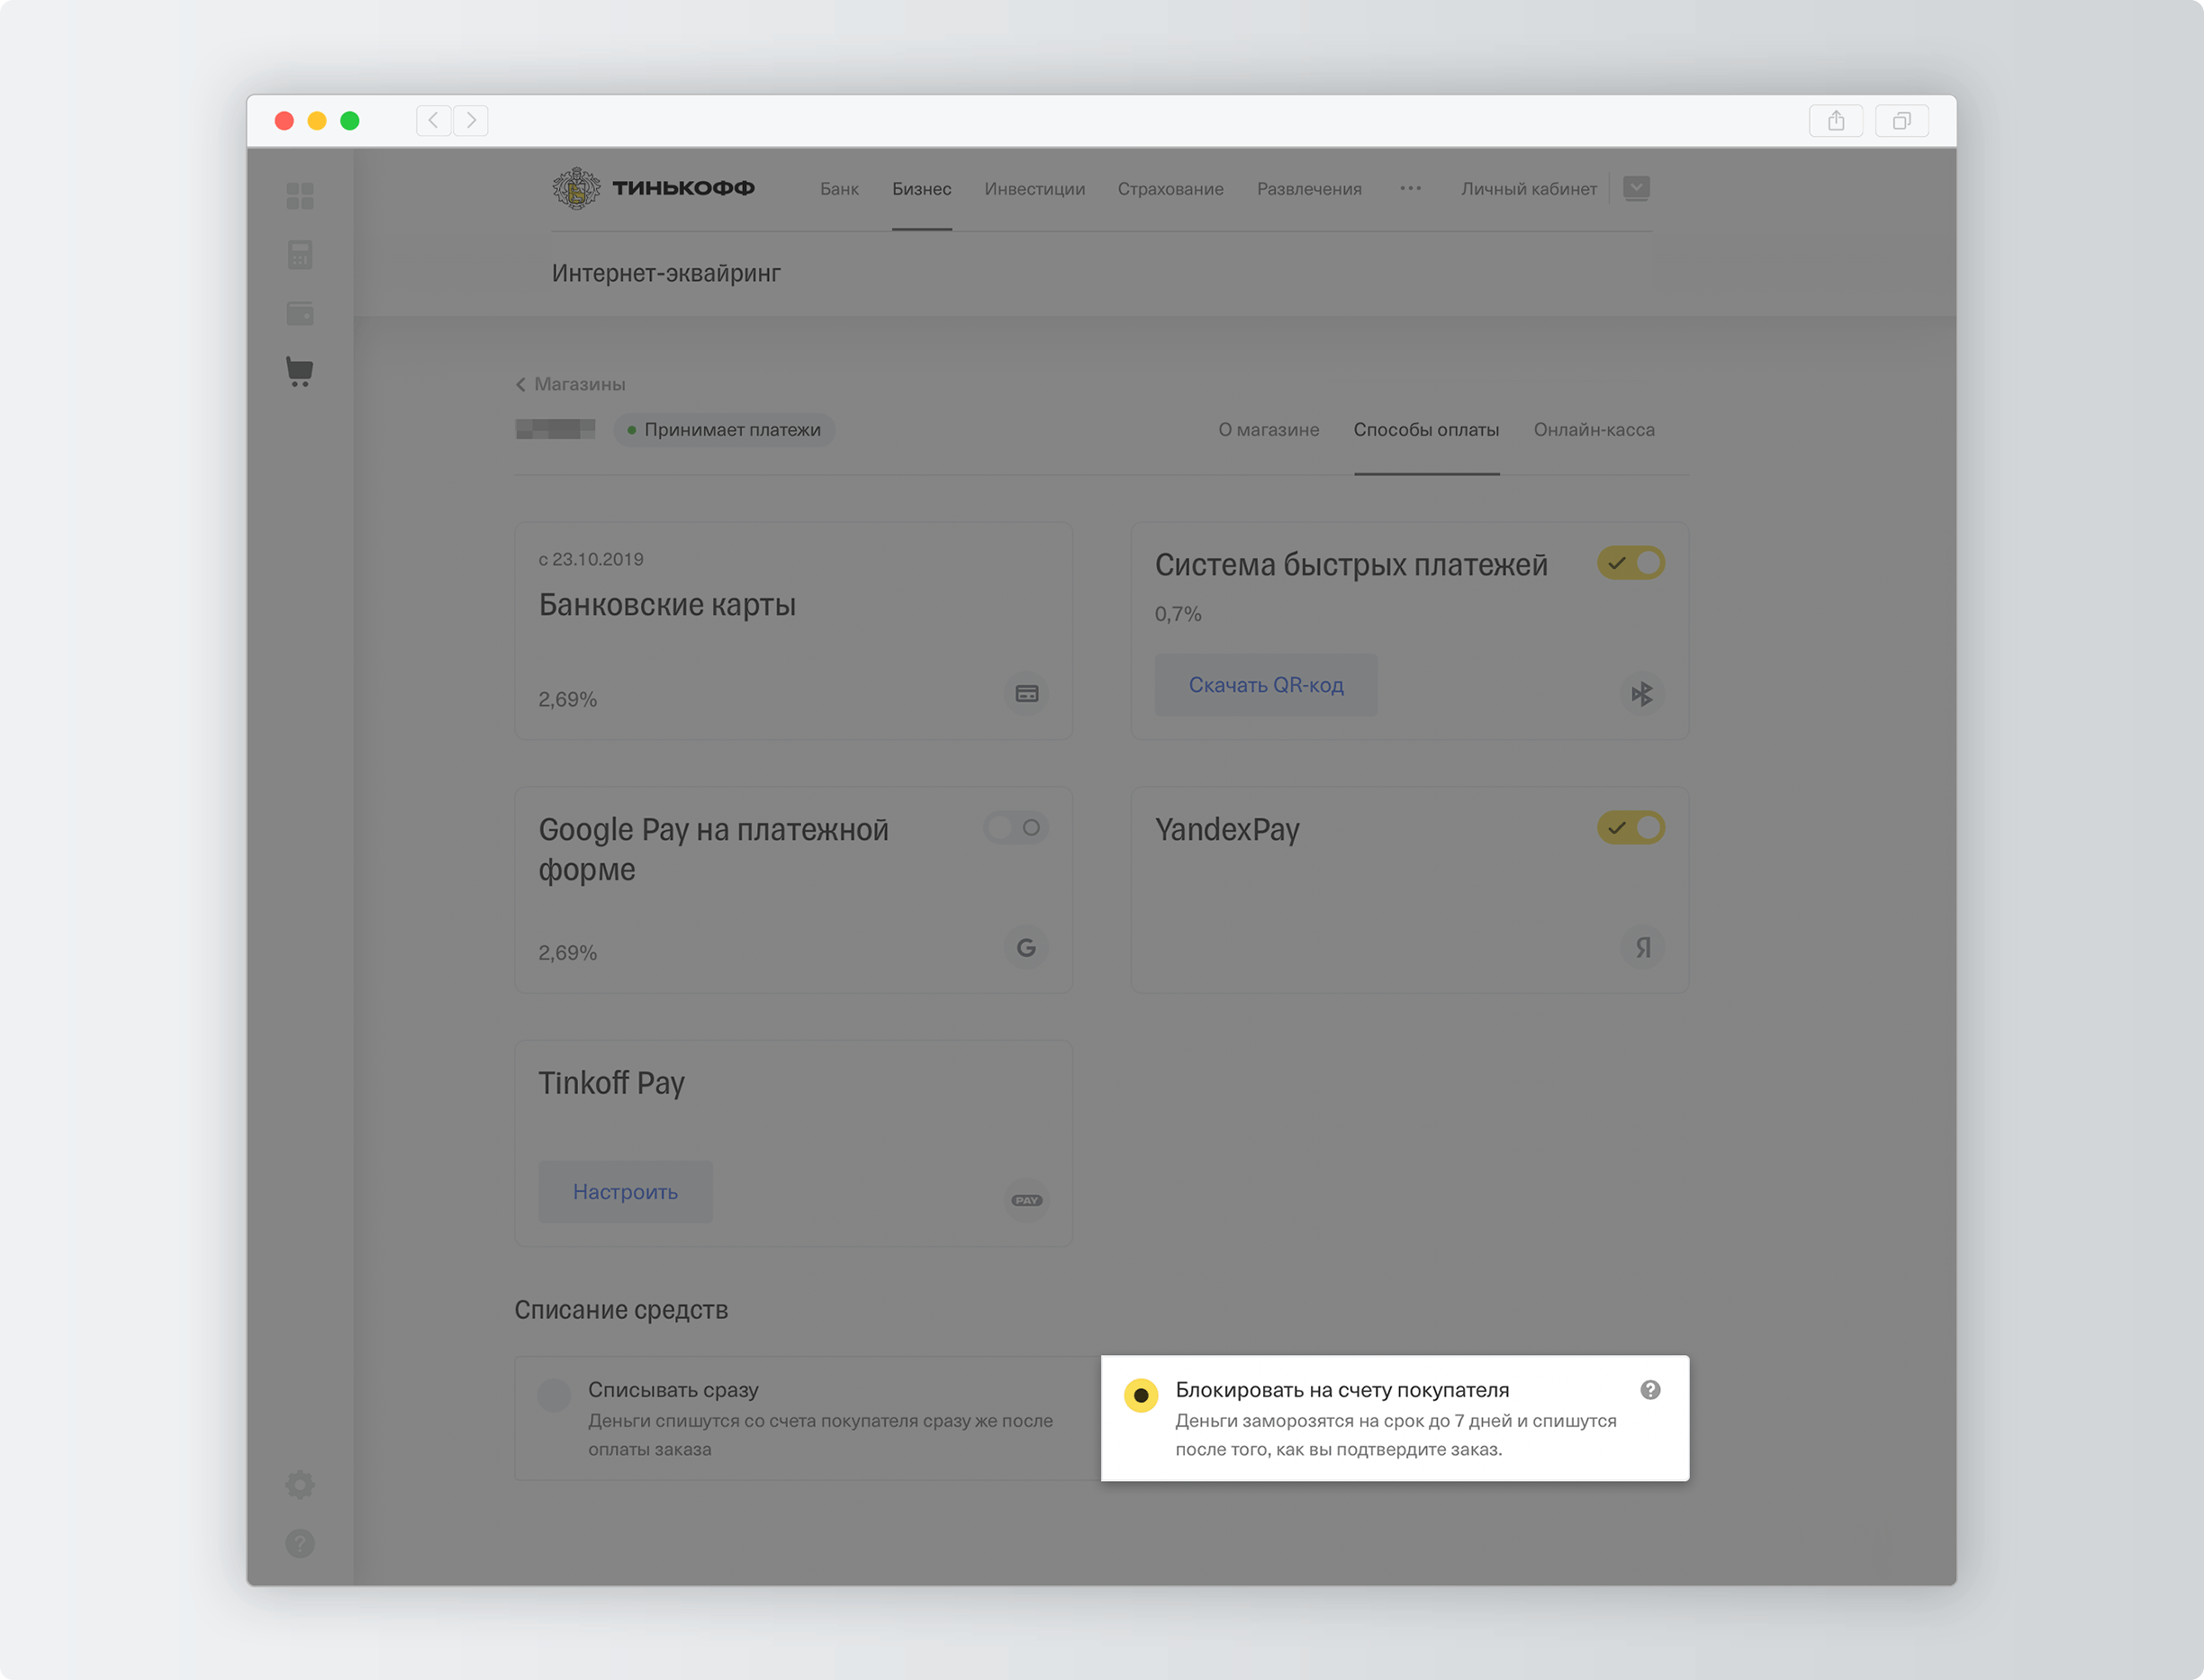This screenshot has width=2204, height=1680.
Task: Open the Инвестиции menu item
Action: pyautogui.click(x=1035, y=189)
